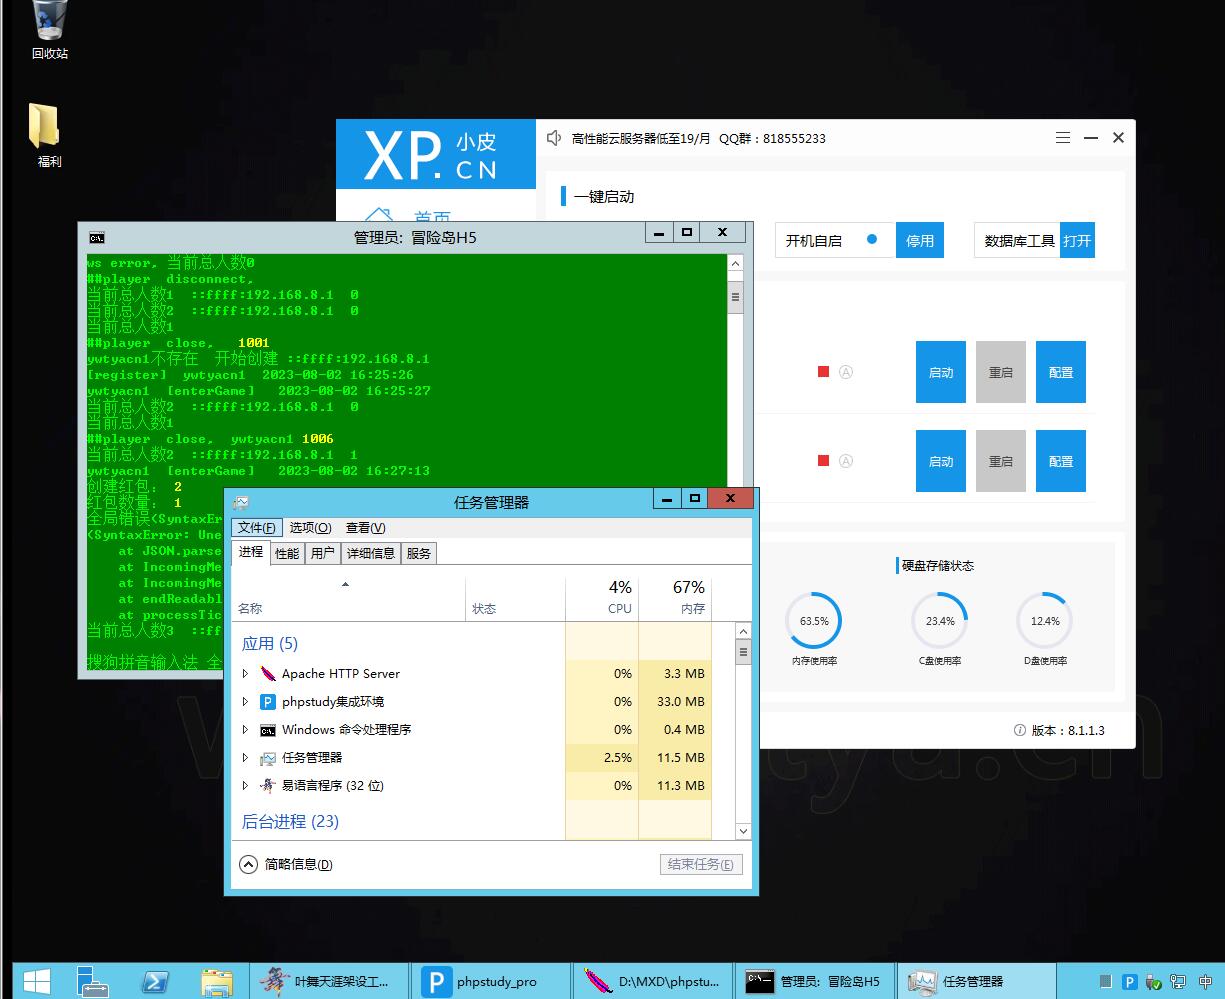Switch to the 性能 tab
1225x999 pixels.
(x=287, y=553)
